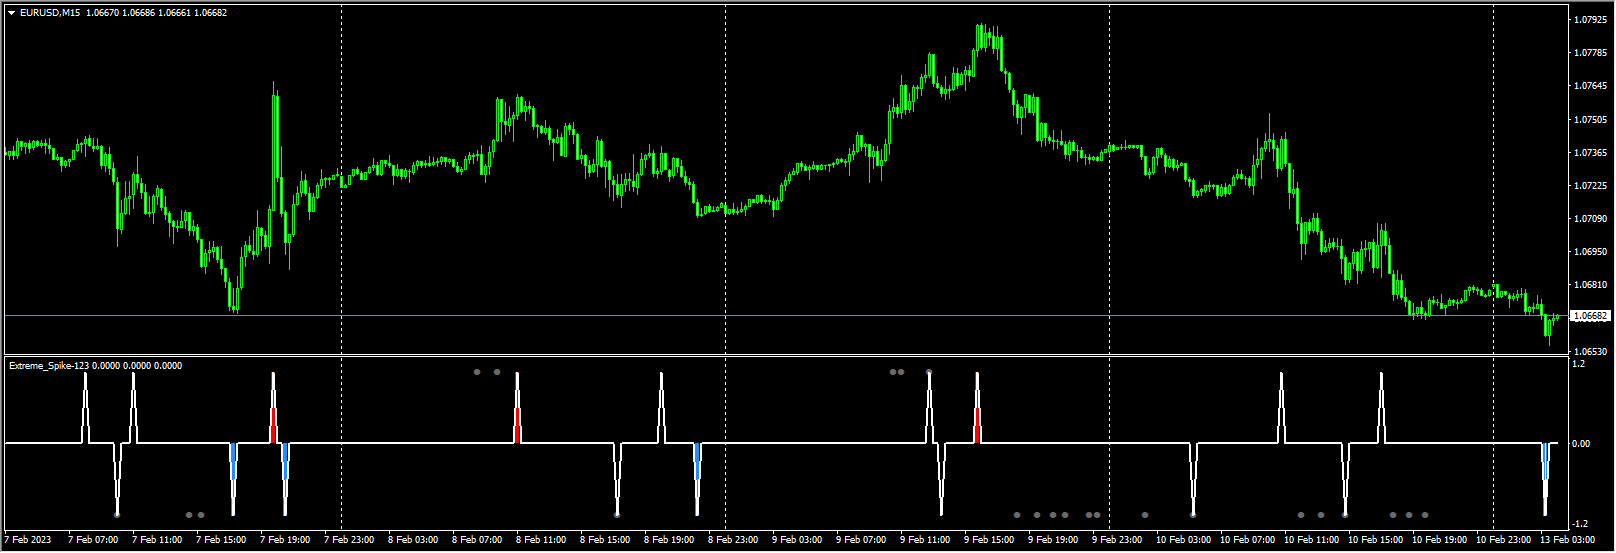Click the 7 Feb 15:00 time label

[221, 540]
